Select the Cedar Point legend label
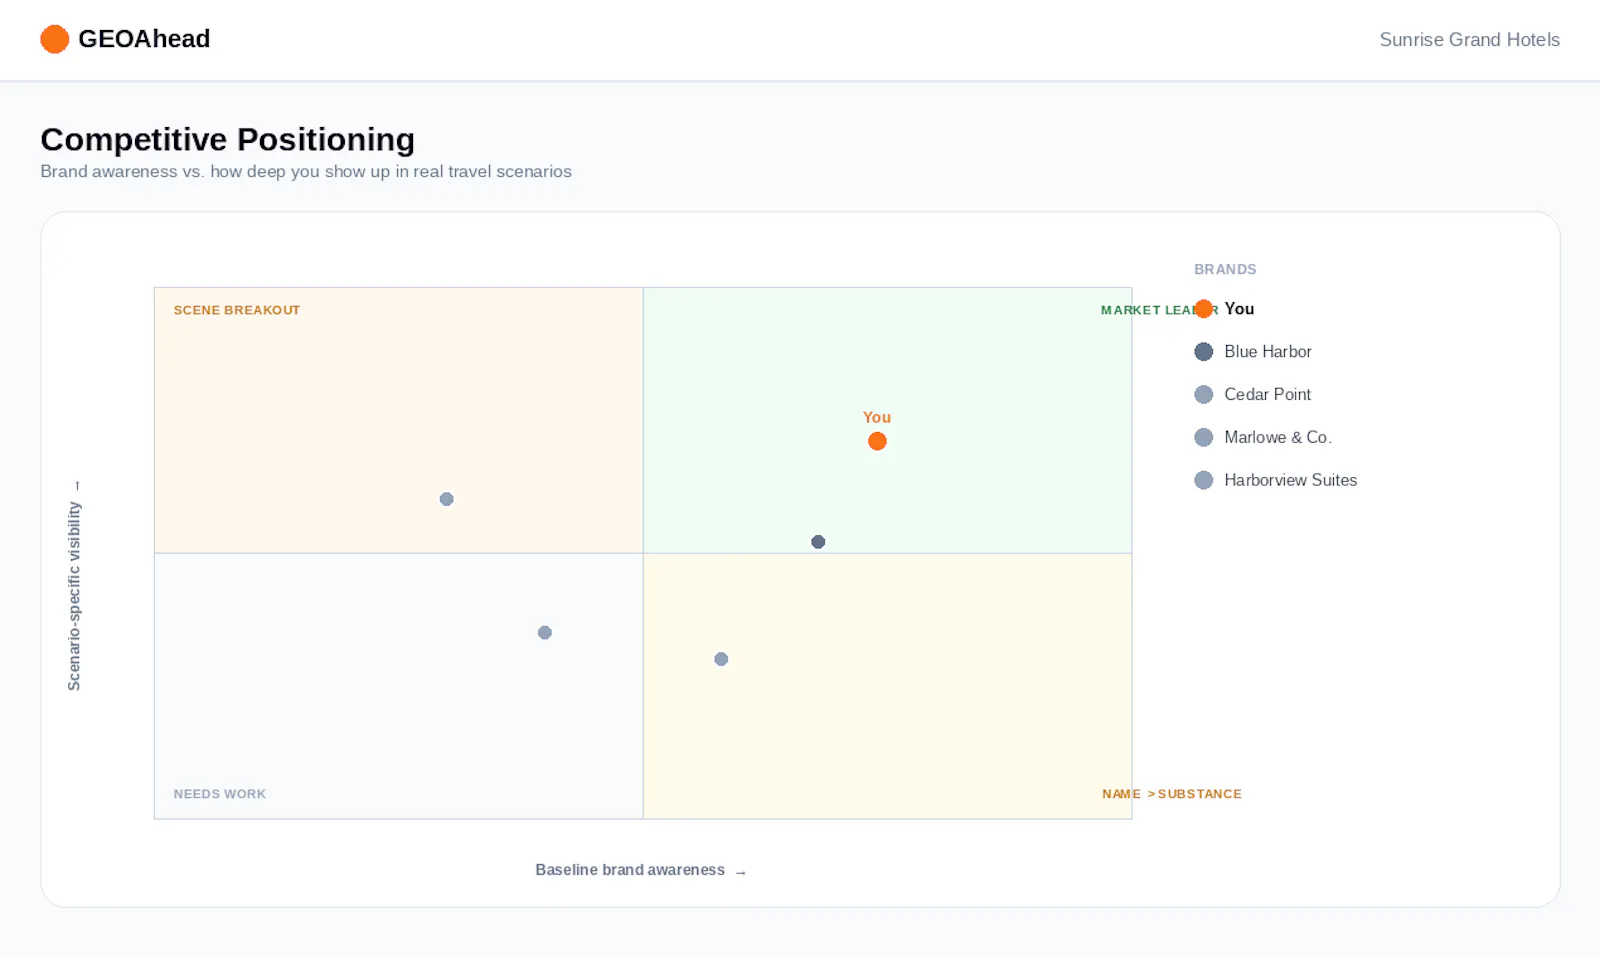The width and height of the screenshot is (1600, 957). pos(1267,395)
